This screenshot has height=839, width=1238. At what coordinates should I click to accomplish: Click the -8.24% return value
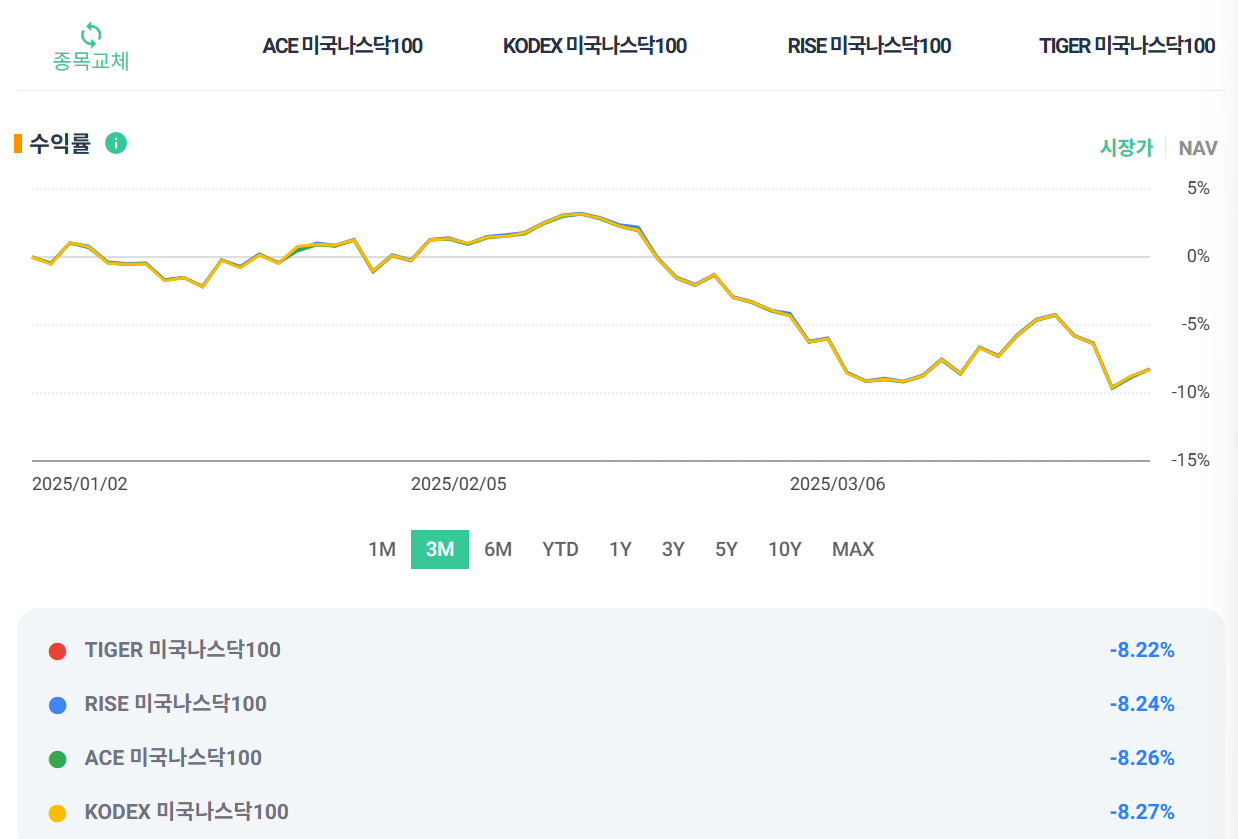[x=1142, y=704]
